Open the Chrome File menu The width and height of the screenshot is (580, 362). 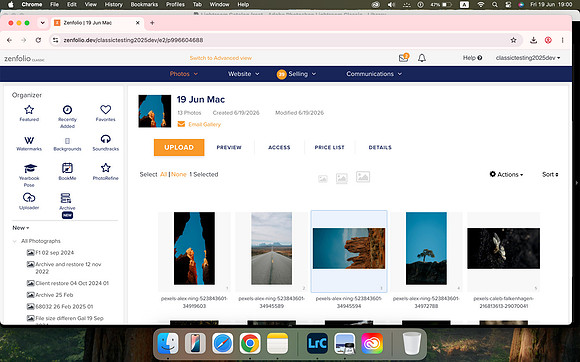54,4
